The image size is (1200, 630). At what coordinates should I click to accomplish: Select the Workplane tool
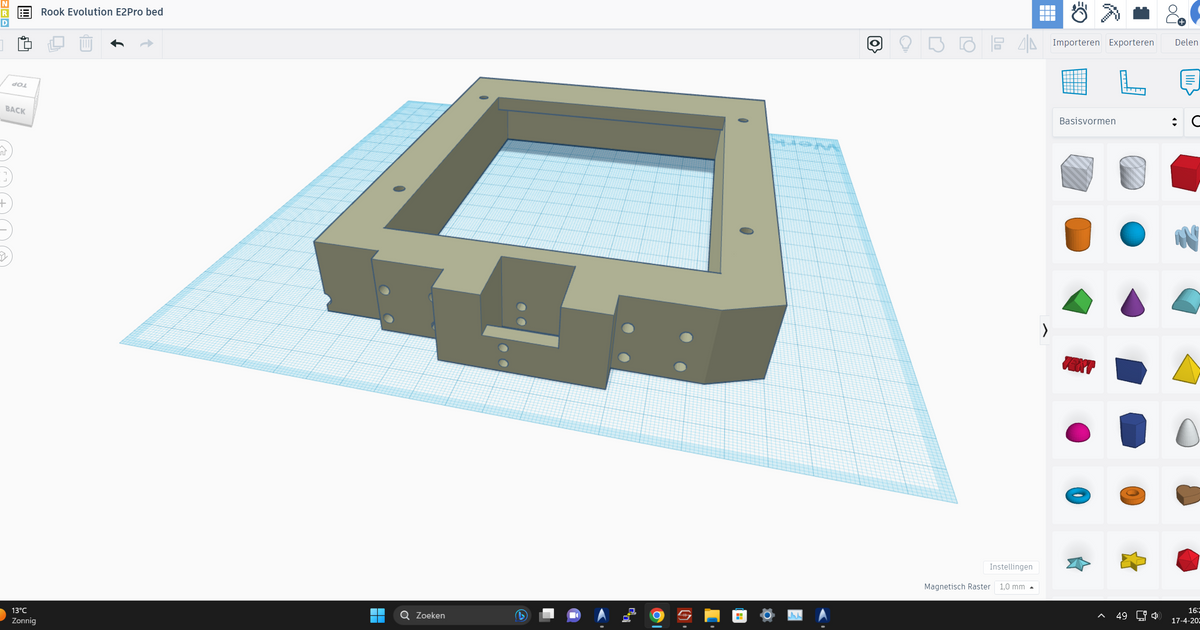pyautogui.click(x=1076, y=82)
